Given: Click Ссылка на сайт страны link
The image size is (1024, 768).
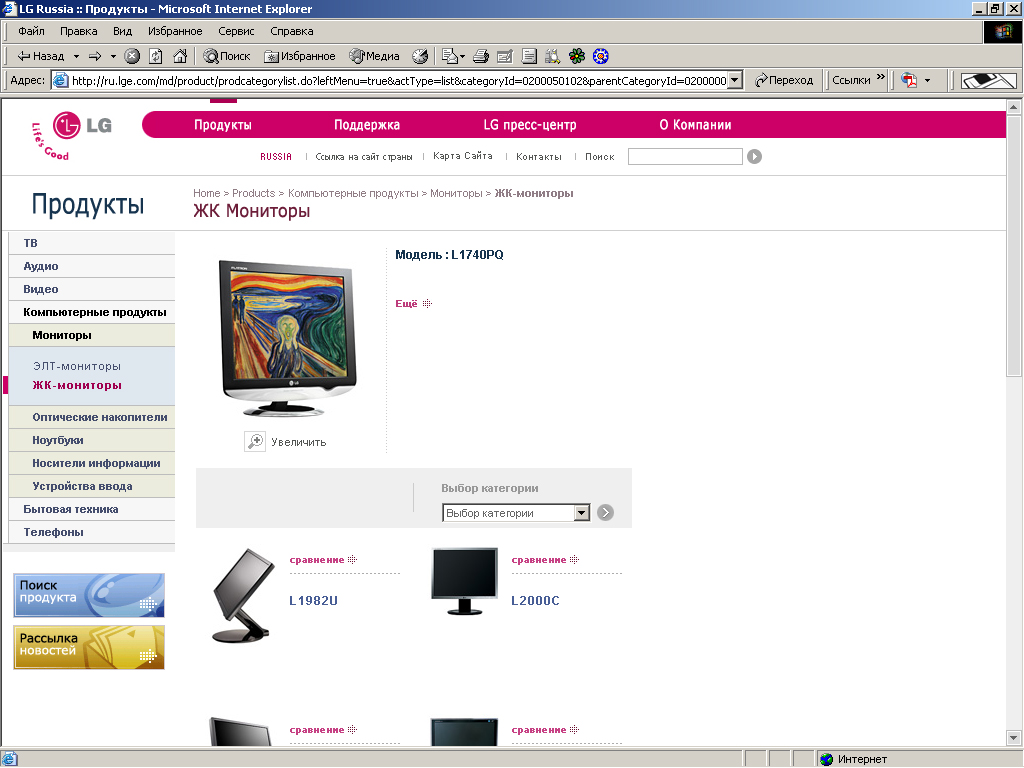Looking at the screenshot, I should [364, 157].
